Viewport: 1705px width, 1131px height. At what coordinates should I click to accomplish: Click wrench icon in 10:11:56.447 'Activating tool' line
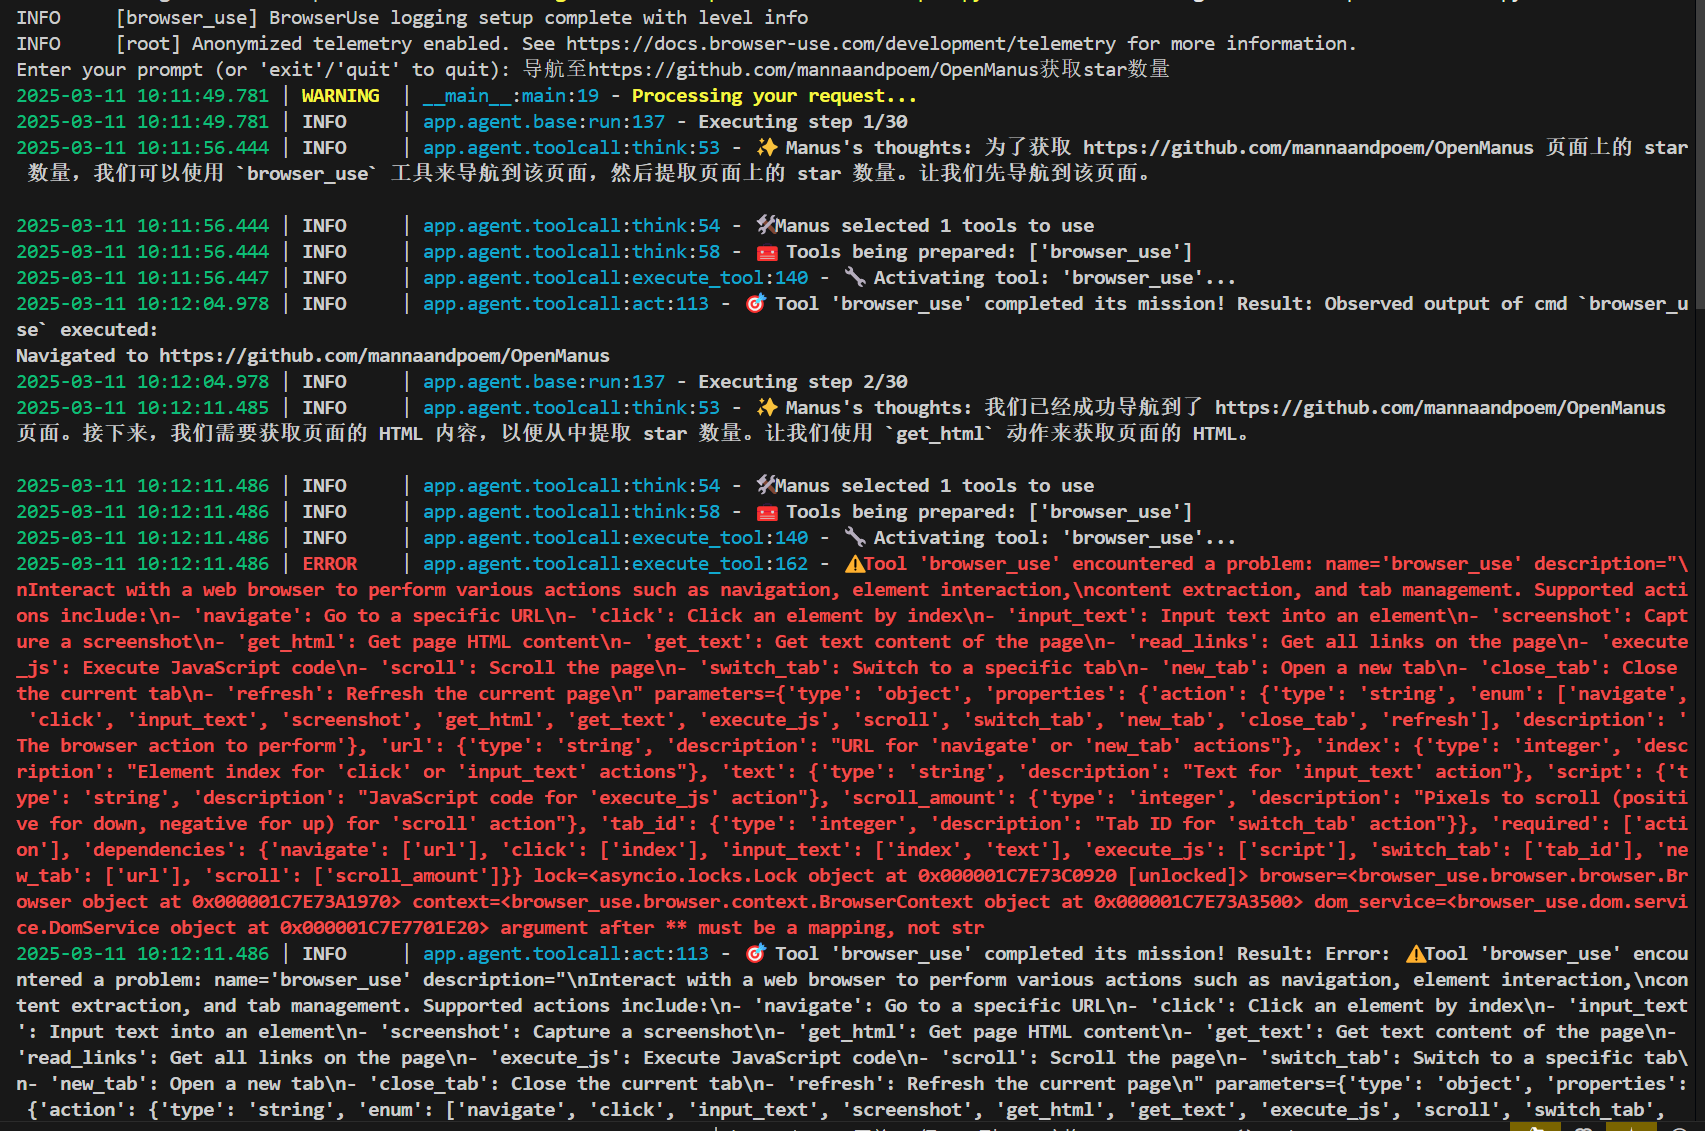(855, 278)
